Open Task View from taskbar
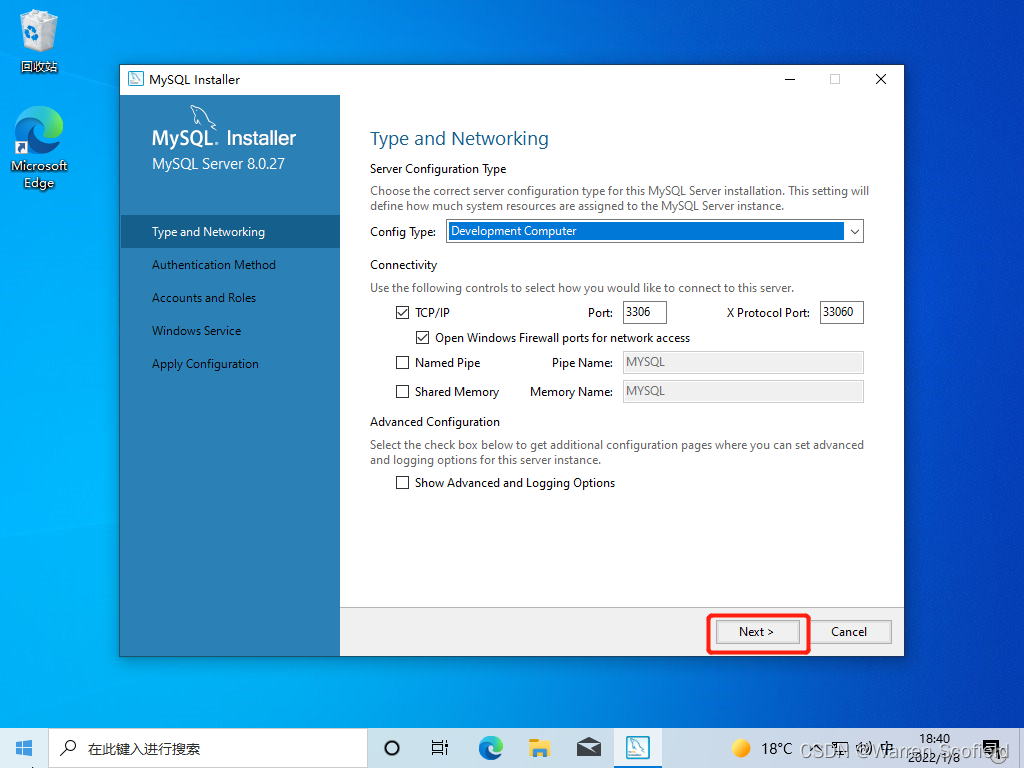The height and width of the screenshot is (768, 1024). pos(440,748)
